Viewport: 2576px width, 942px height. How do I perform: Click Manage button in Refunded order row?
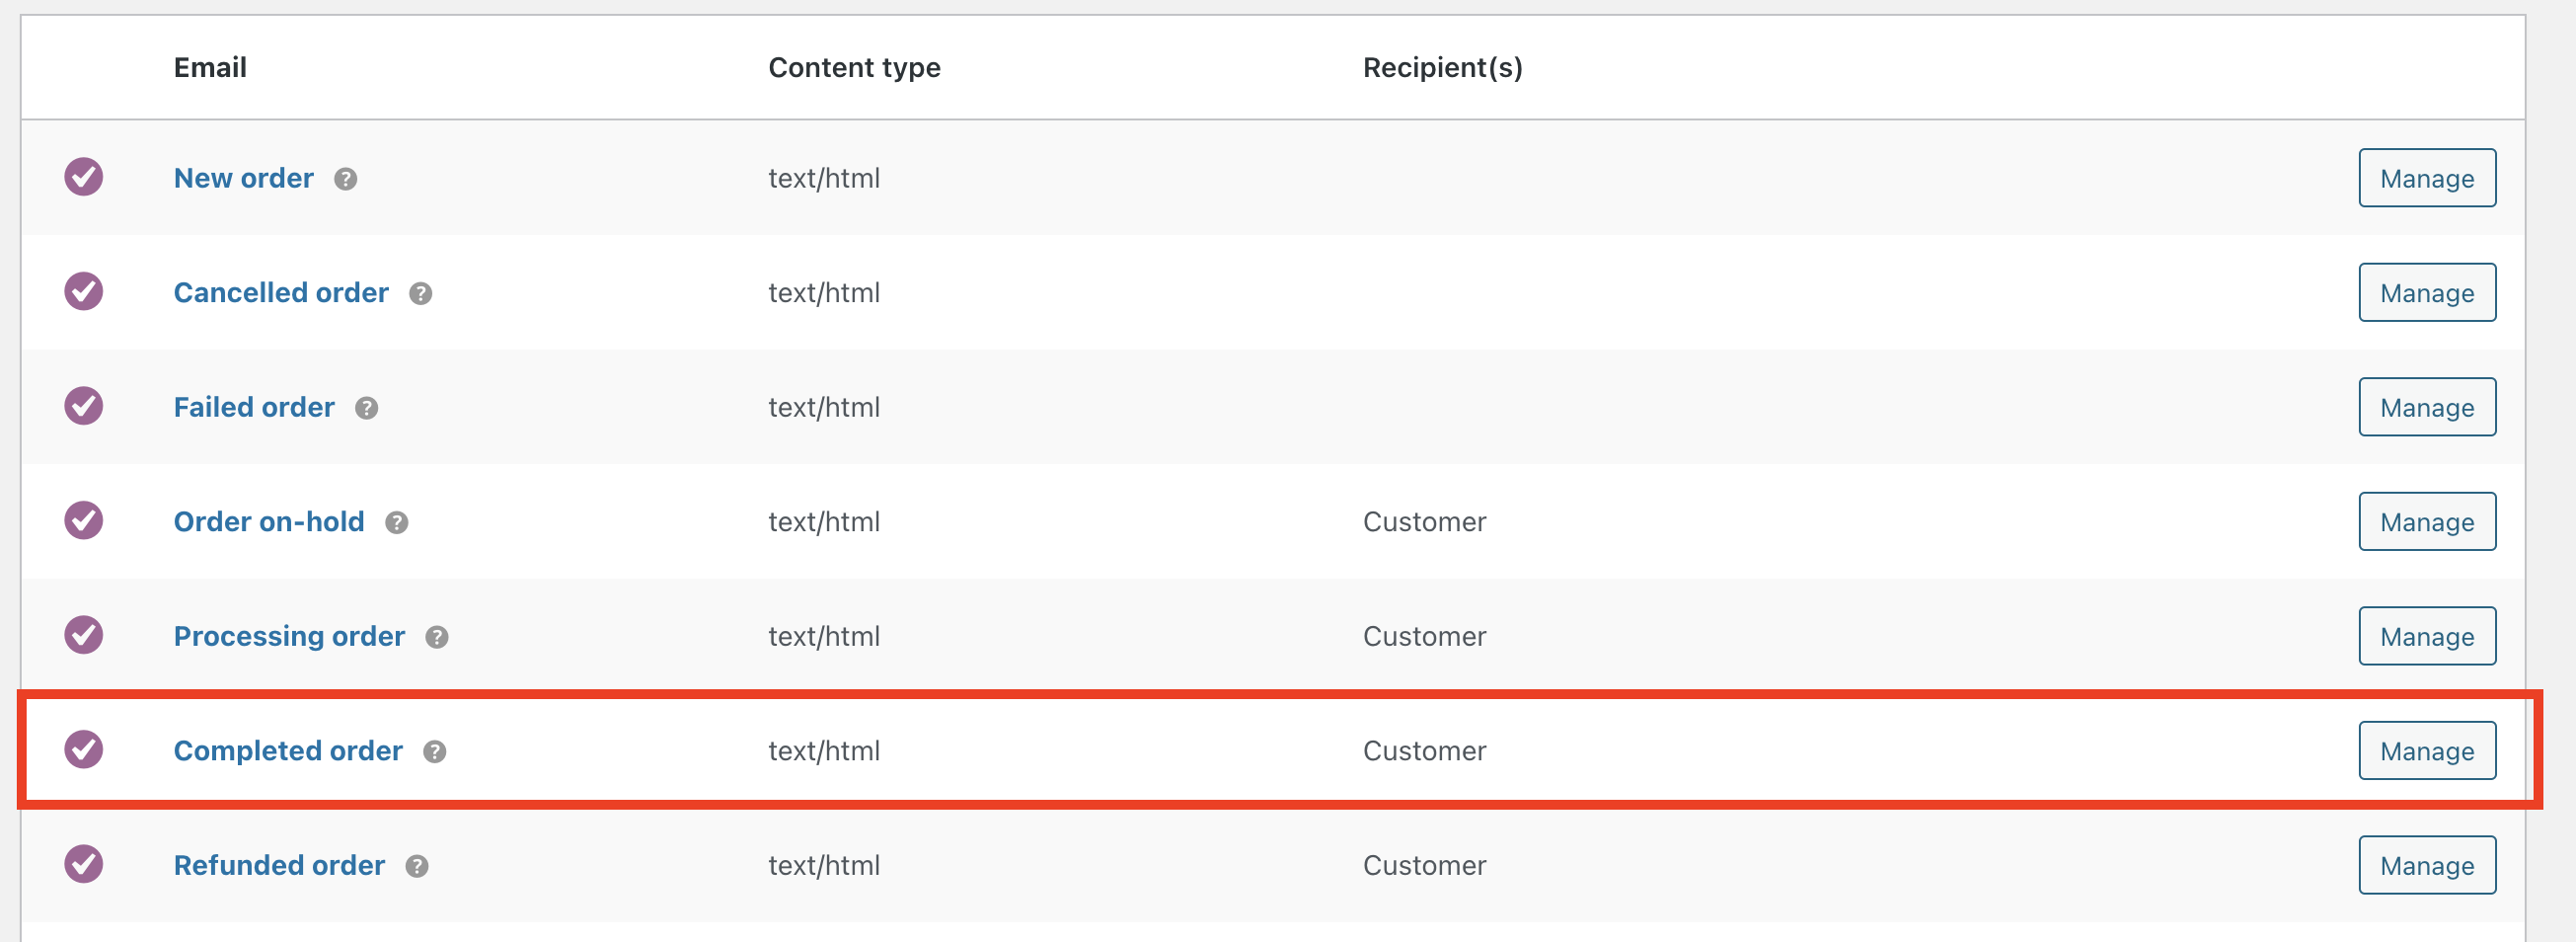tap(2426, 865)
